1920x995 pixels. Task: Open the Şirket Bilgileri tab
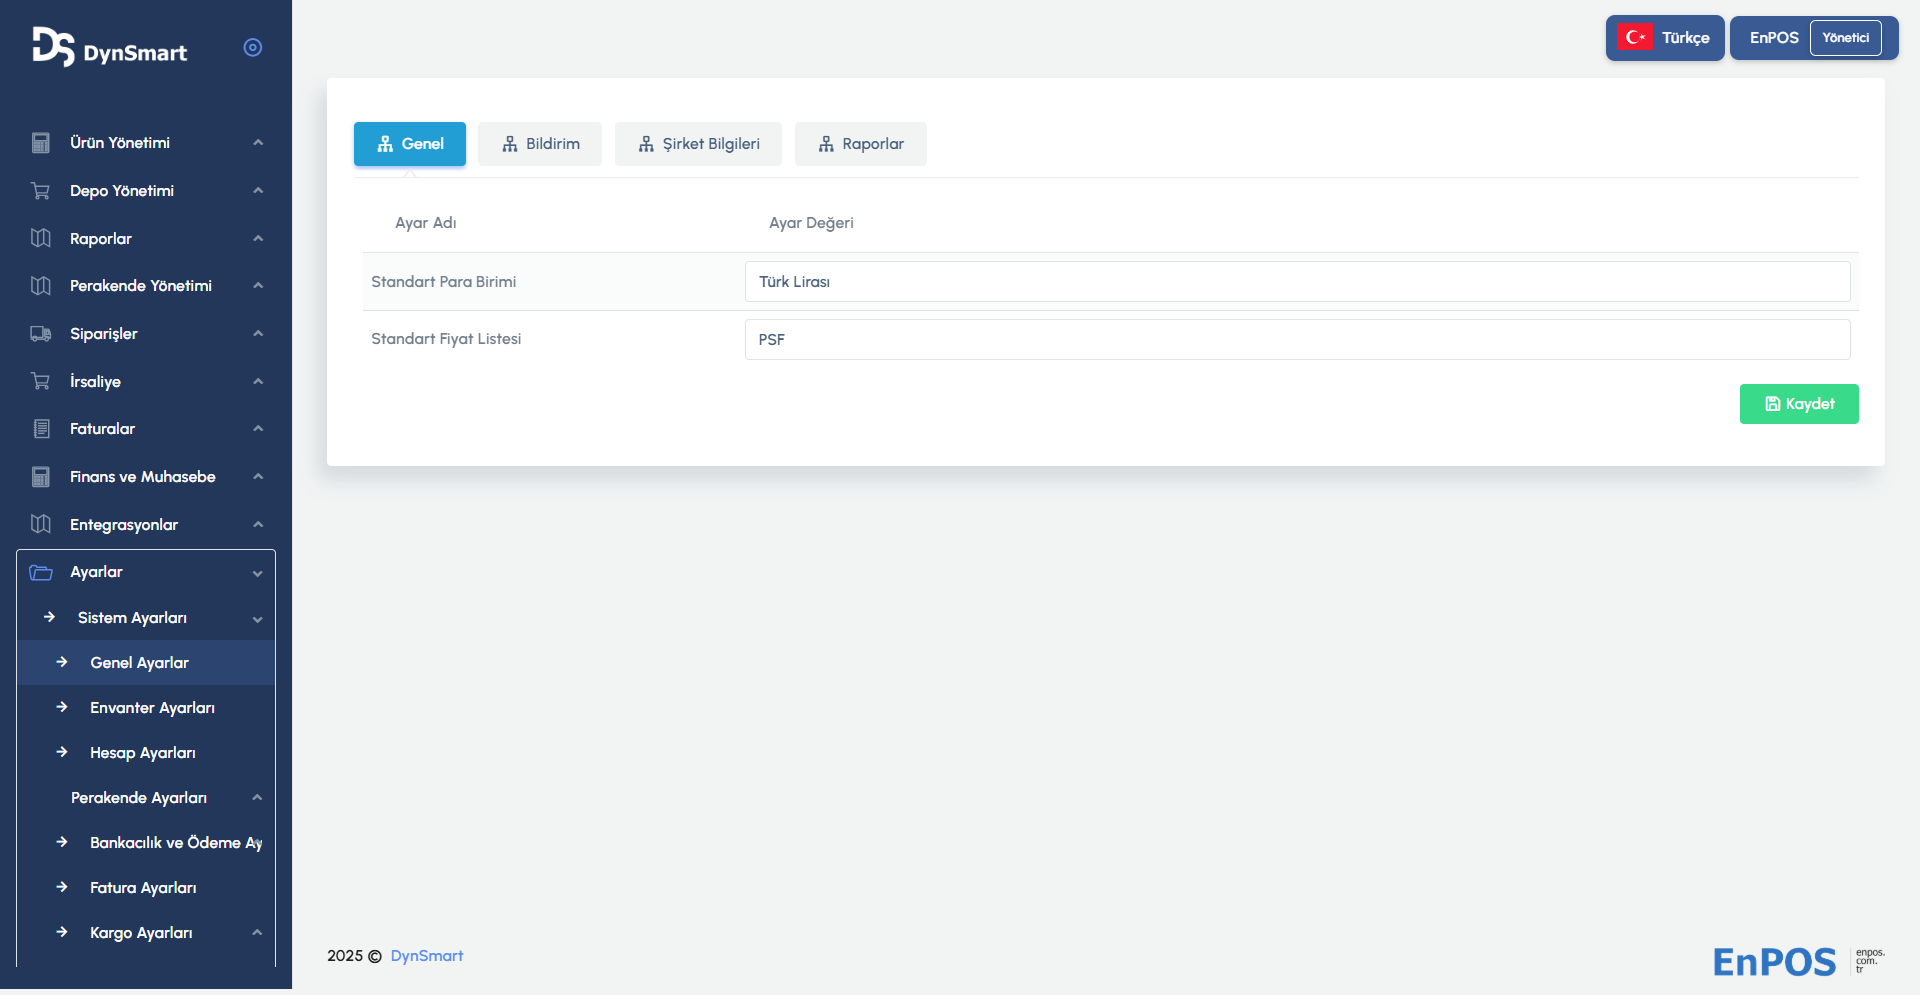tap(698, 144)
